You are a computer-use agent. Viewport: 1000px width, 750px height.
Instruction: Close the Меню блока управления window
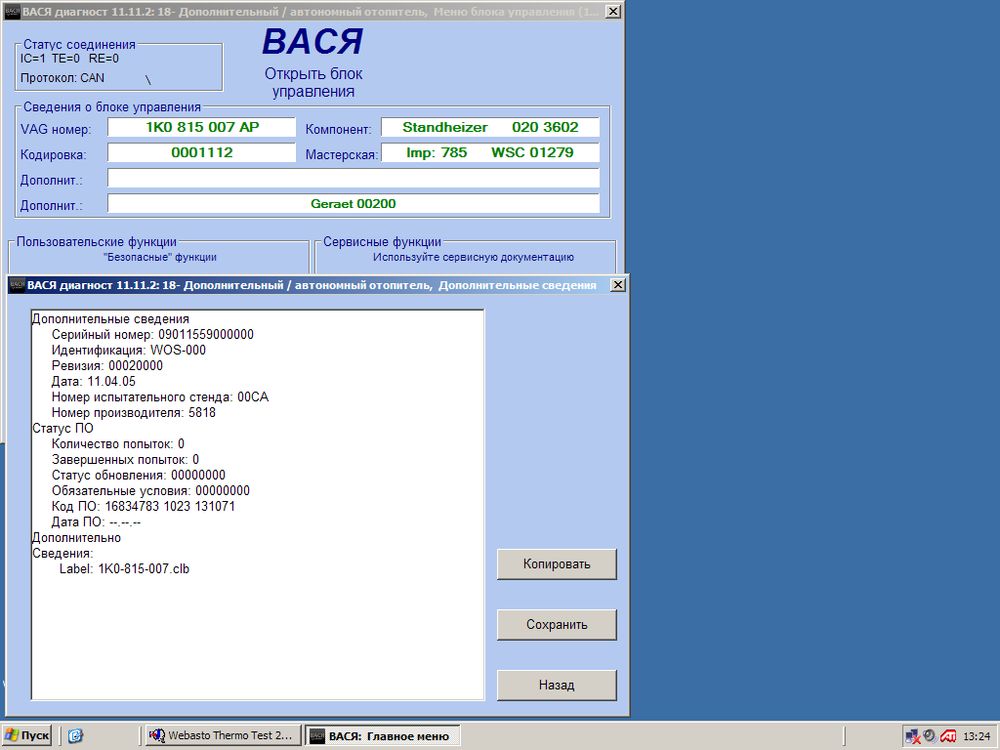(612, 11)
